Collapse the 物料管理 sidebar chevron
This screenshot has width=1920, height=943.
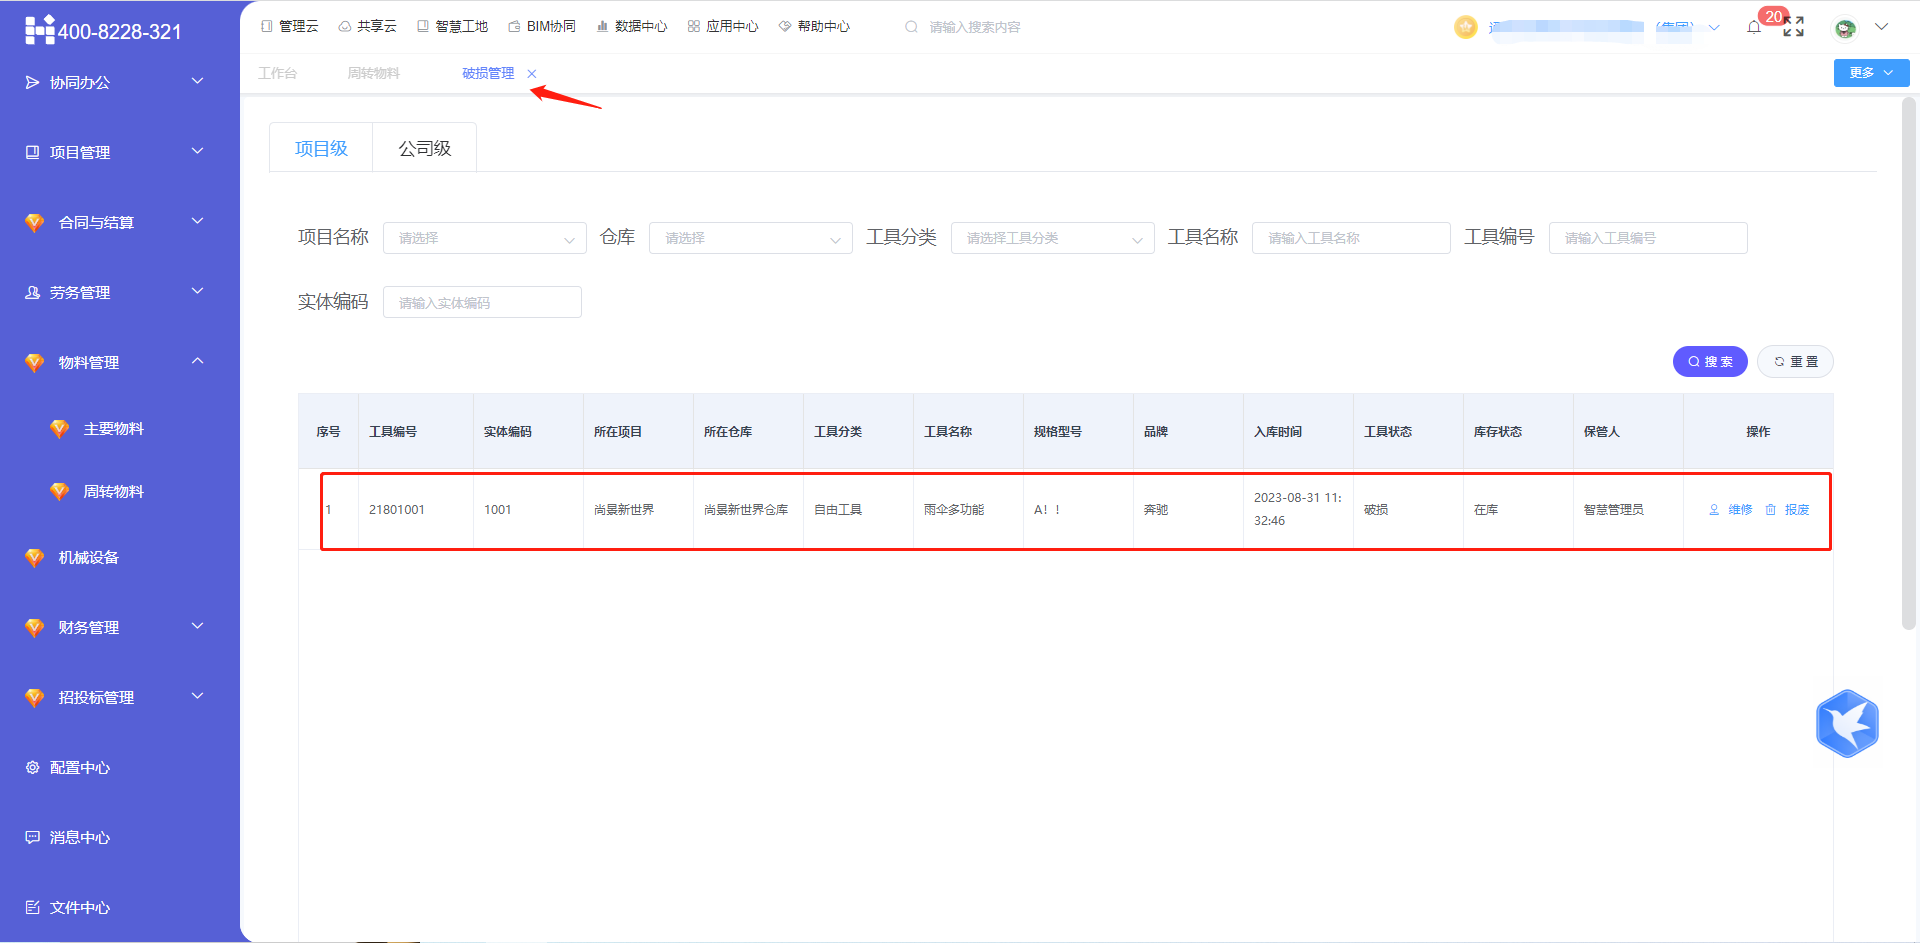click(198, 361)
